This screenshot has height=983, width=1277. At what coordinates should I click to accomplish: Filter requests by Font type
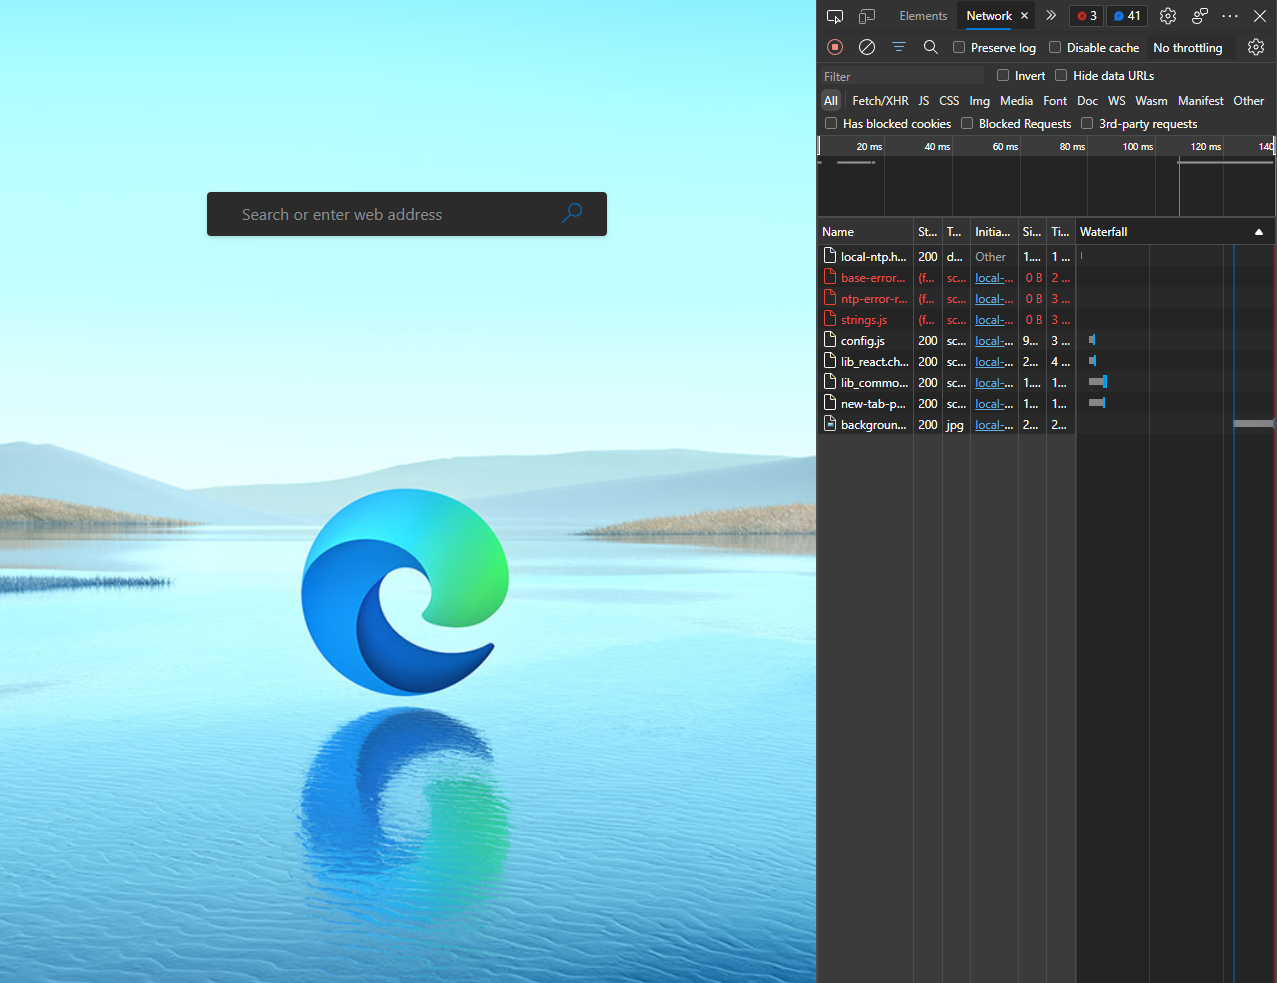click(1055, 101)
